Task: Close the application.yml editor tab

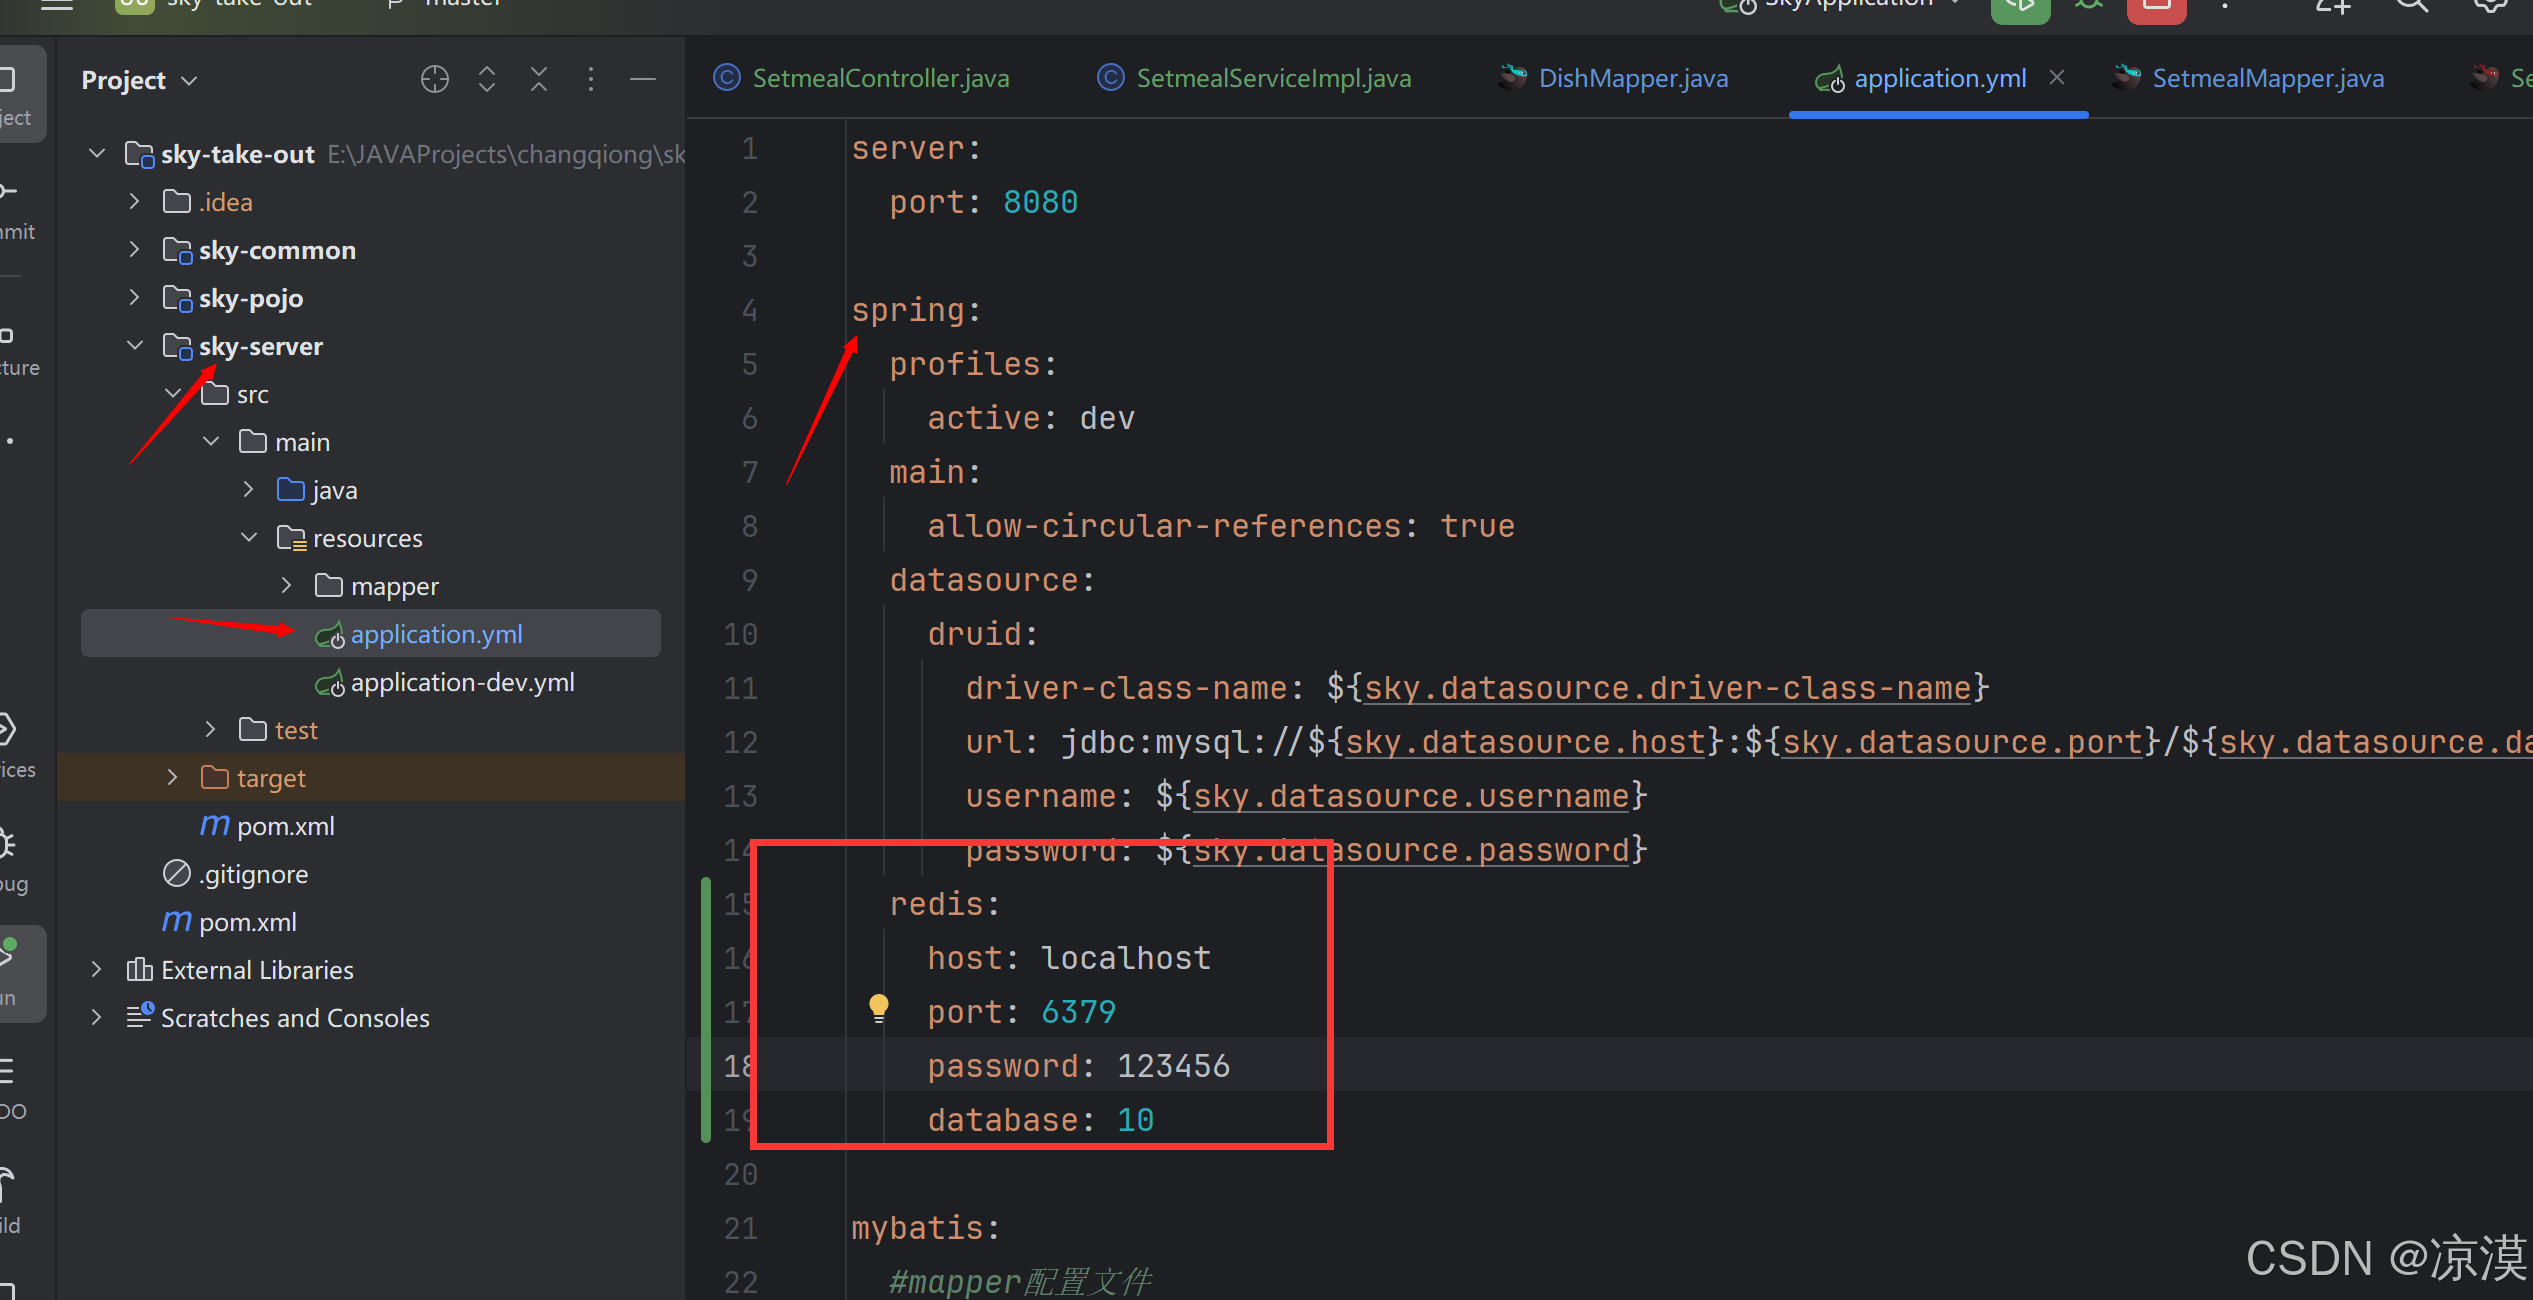Action: click(x=2057, y=77)
